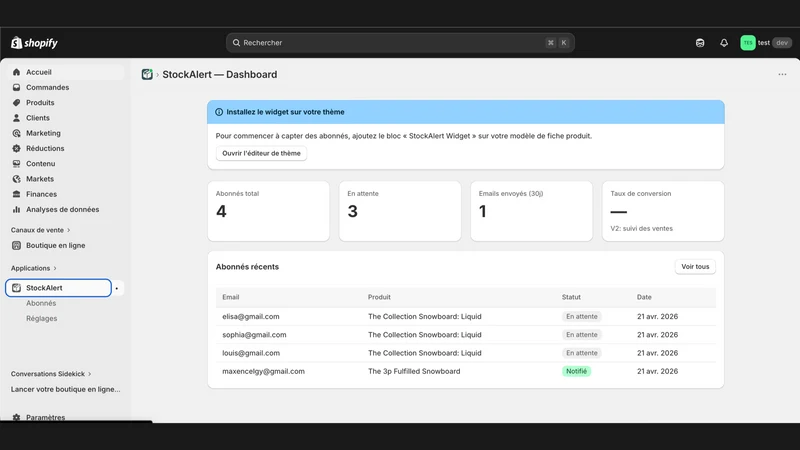This screenshot has width=800, height=450.
Task: Click the Commandes inbox icon
Action: pyautogui.click(x=16, y=87)
